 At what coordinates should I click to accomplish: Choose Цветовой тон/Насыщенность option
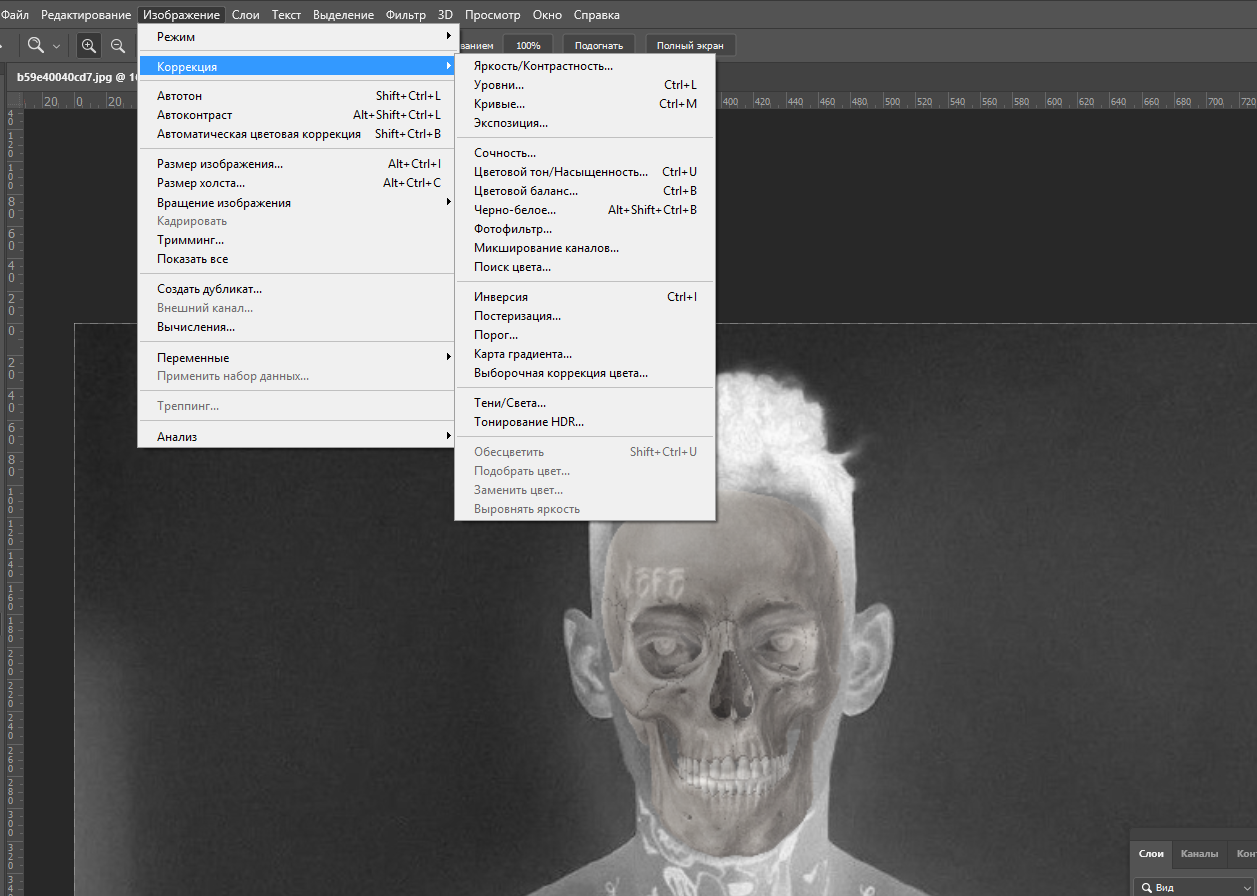[x=560, y=172]
